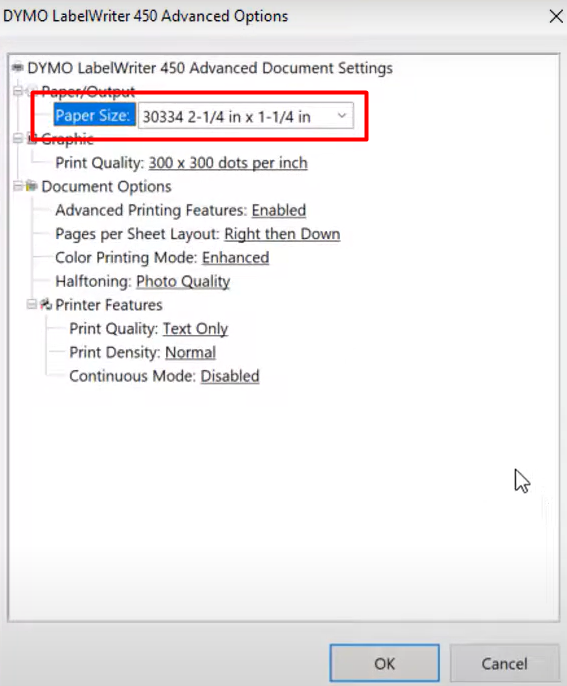Viewport: 567px width, 686px height.
Task: Collapse the Document Options node
Action: tap(18, 186)
